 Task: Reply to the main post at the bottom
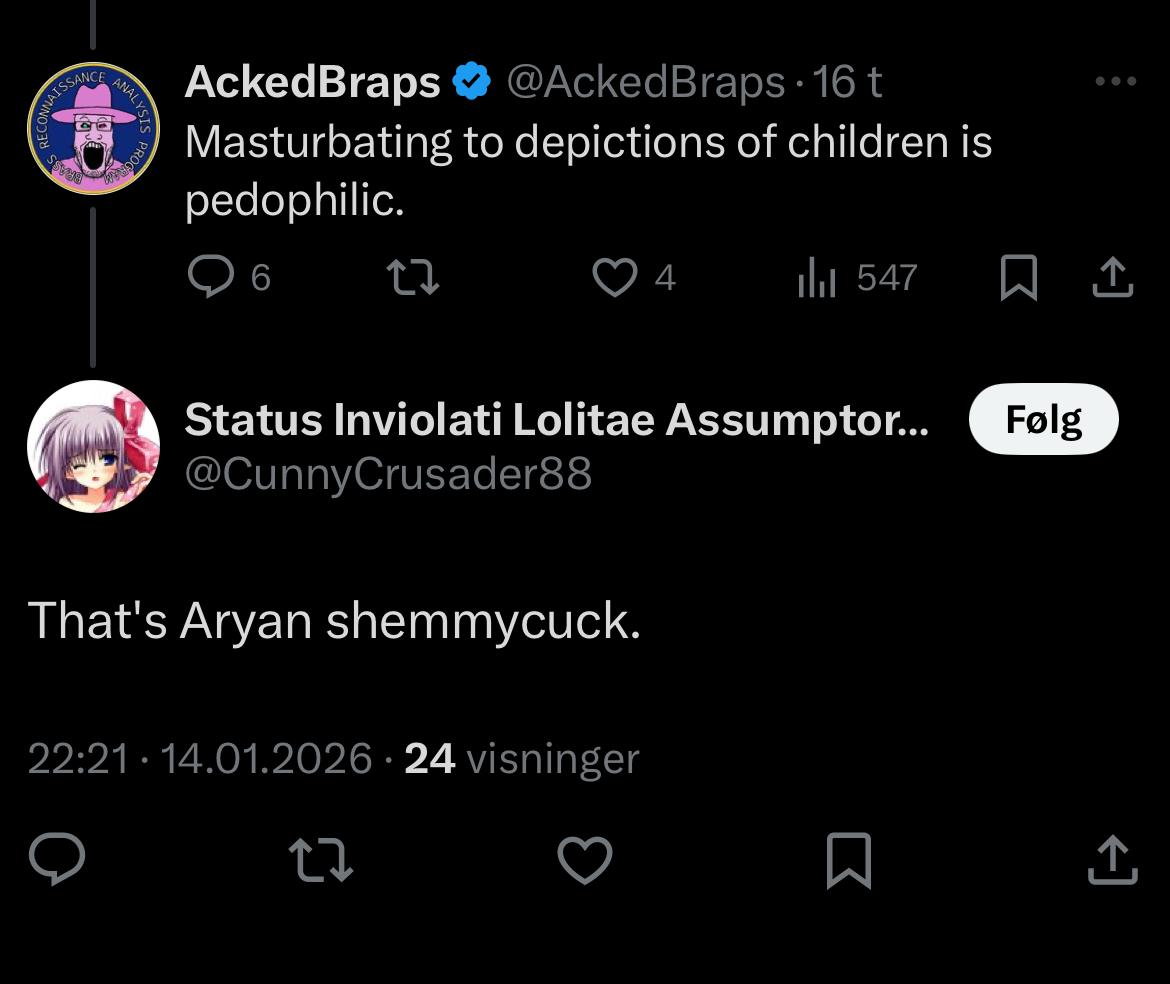(x=56, y=860)
